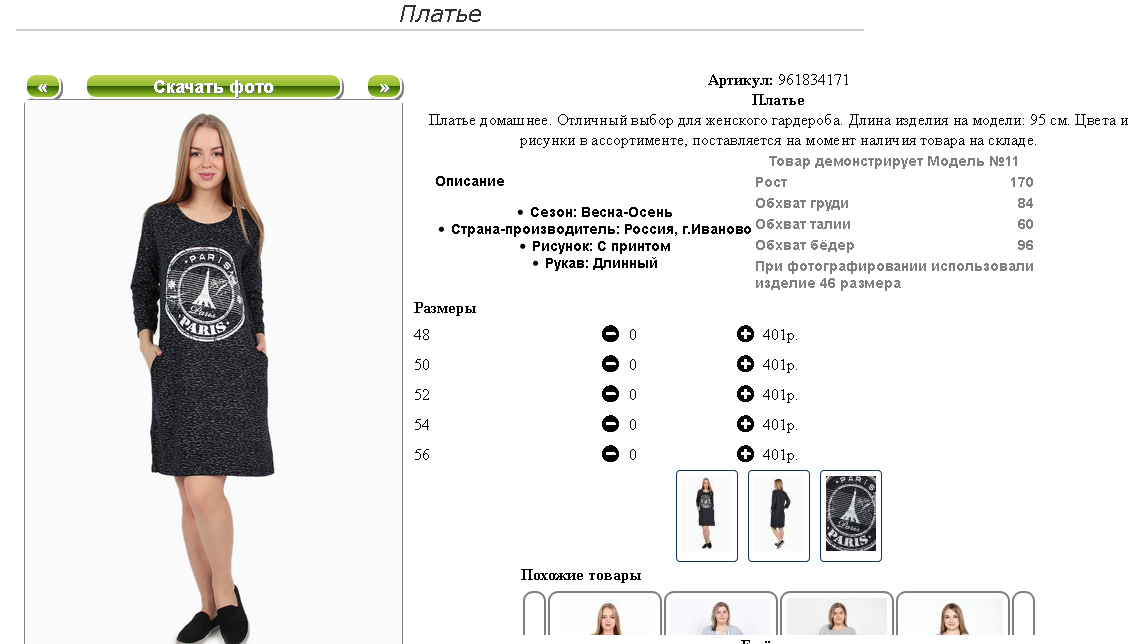Image resolution: width=1141 pixels, height=644 pixels.
Task: Select Paris print close-up thumbnail
Action: (851, 516)
